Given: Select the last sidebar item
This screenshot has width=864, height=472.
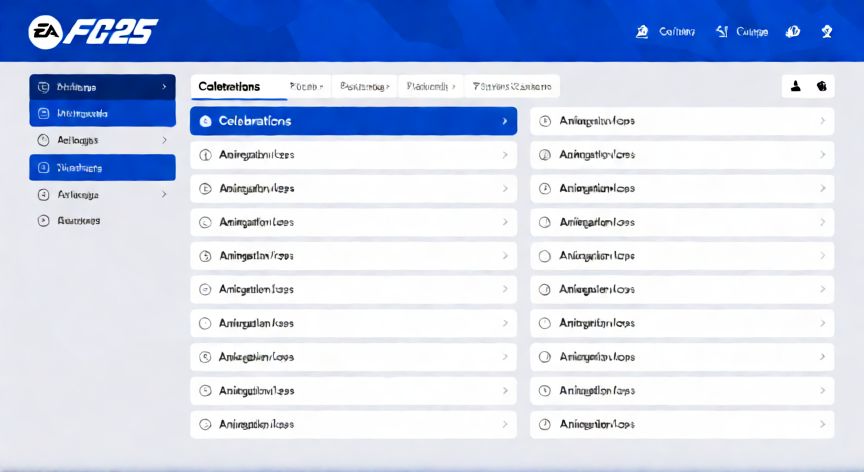Looking at the screenshot, I should coord(102,221).
